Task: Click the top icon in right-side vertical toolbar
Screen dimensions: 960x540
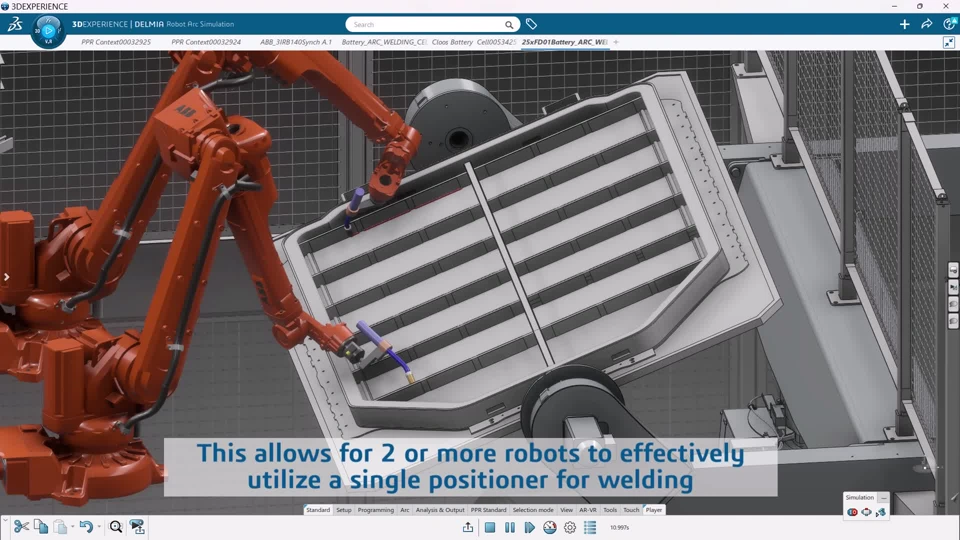Action: 953,270
